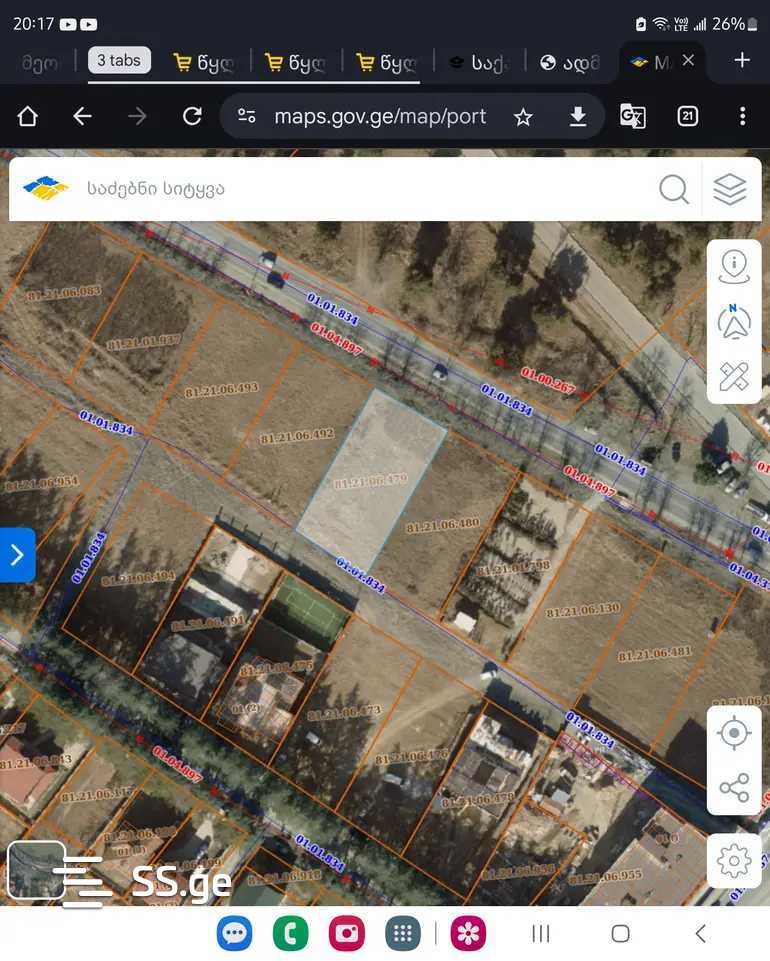Center map on my location
770x961 pixels.
point(734,733)
